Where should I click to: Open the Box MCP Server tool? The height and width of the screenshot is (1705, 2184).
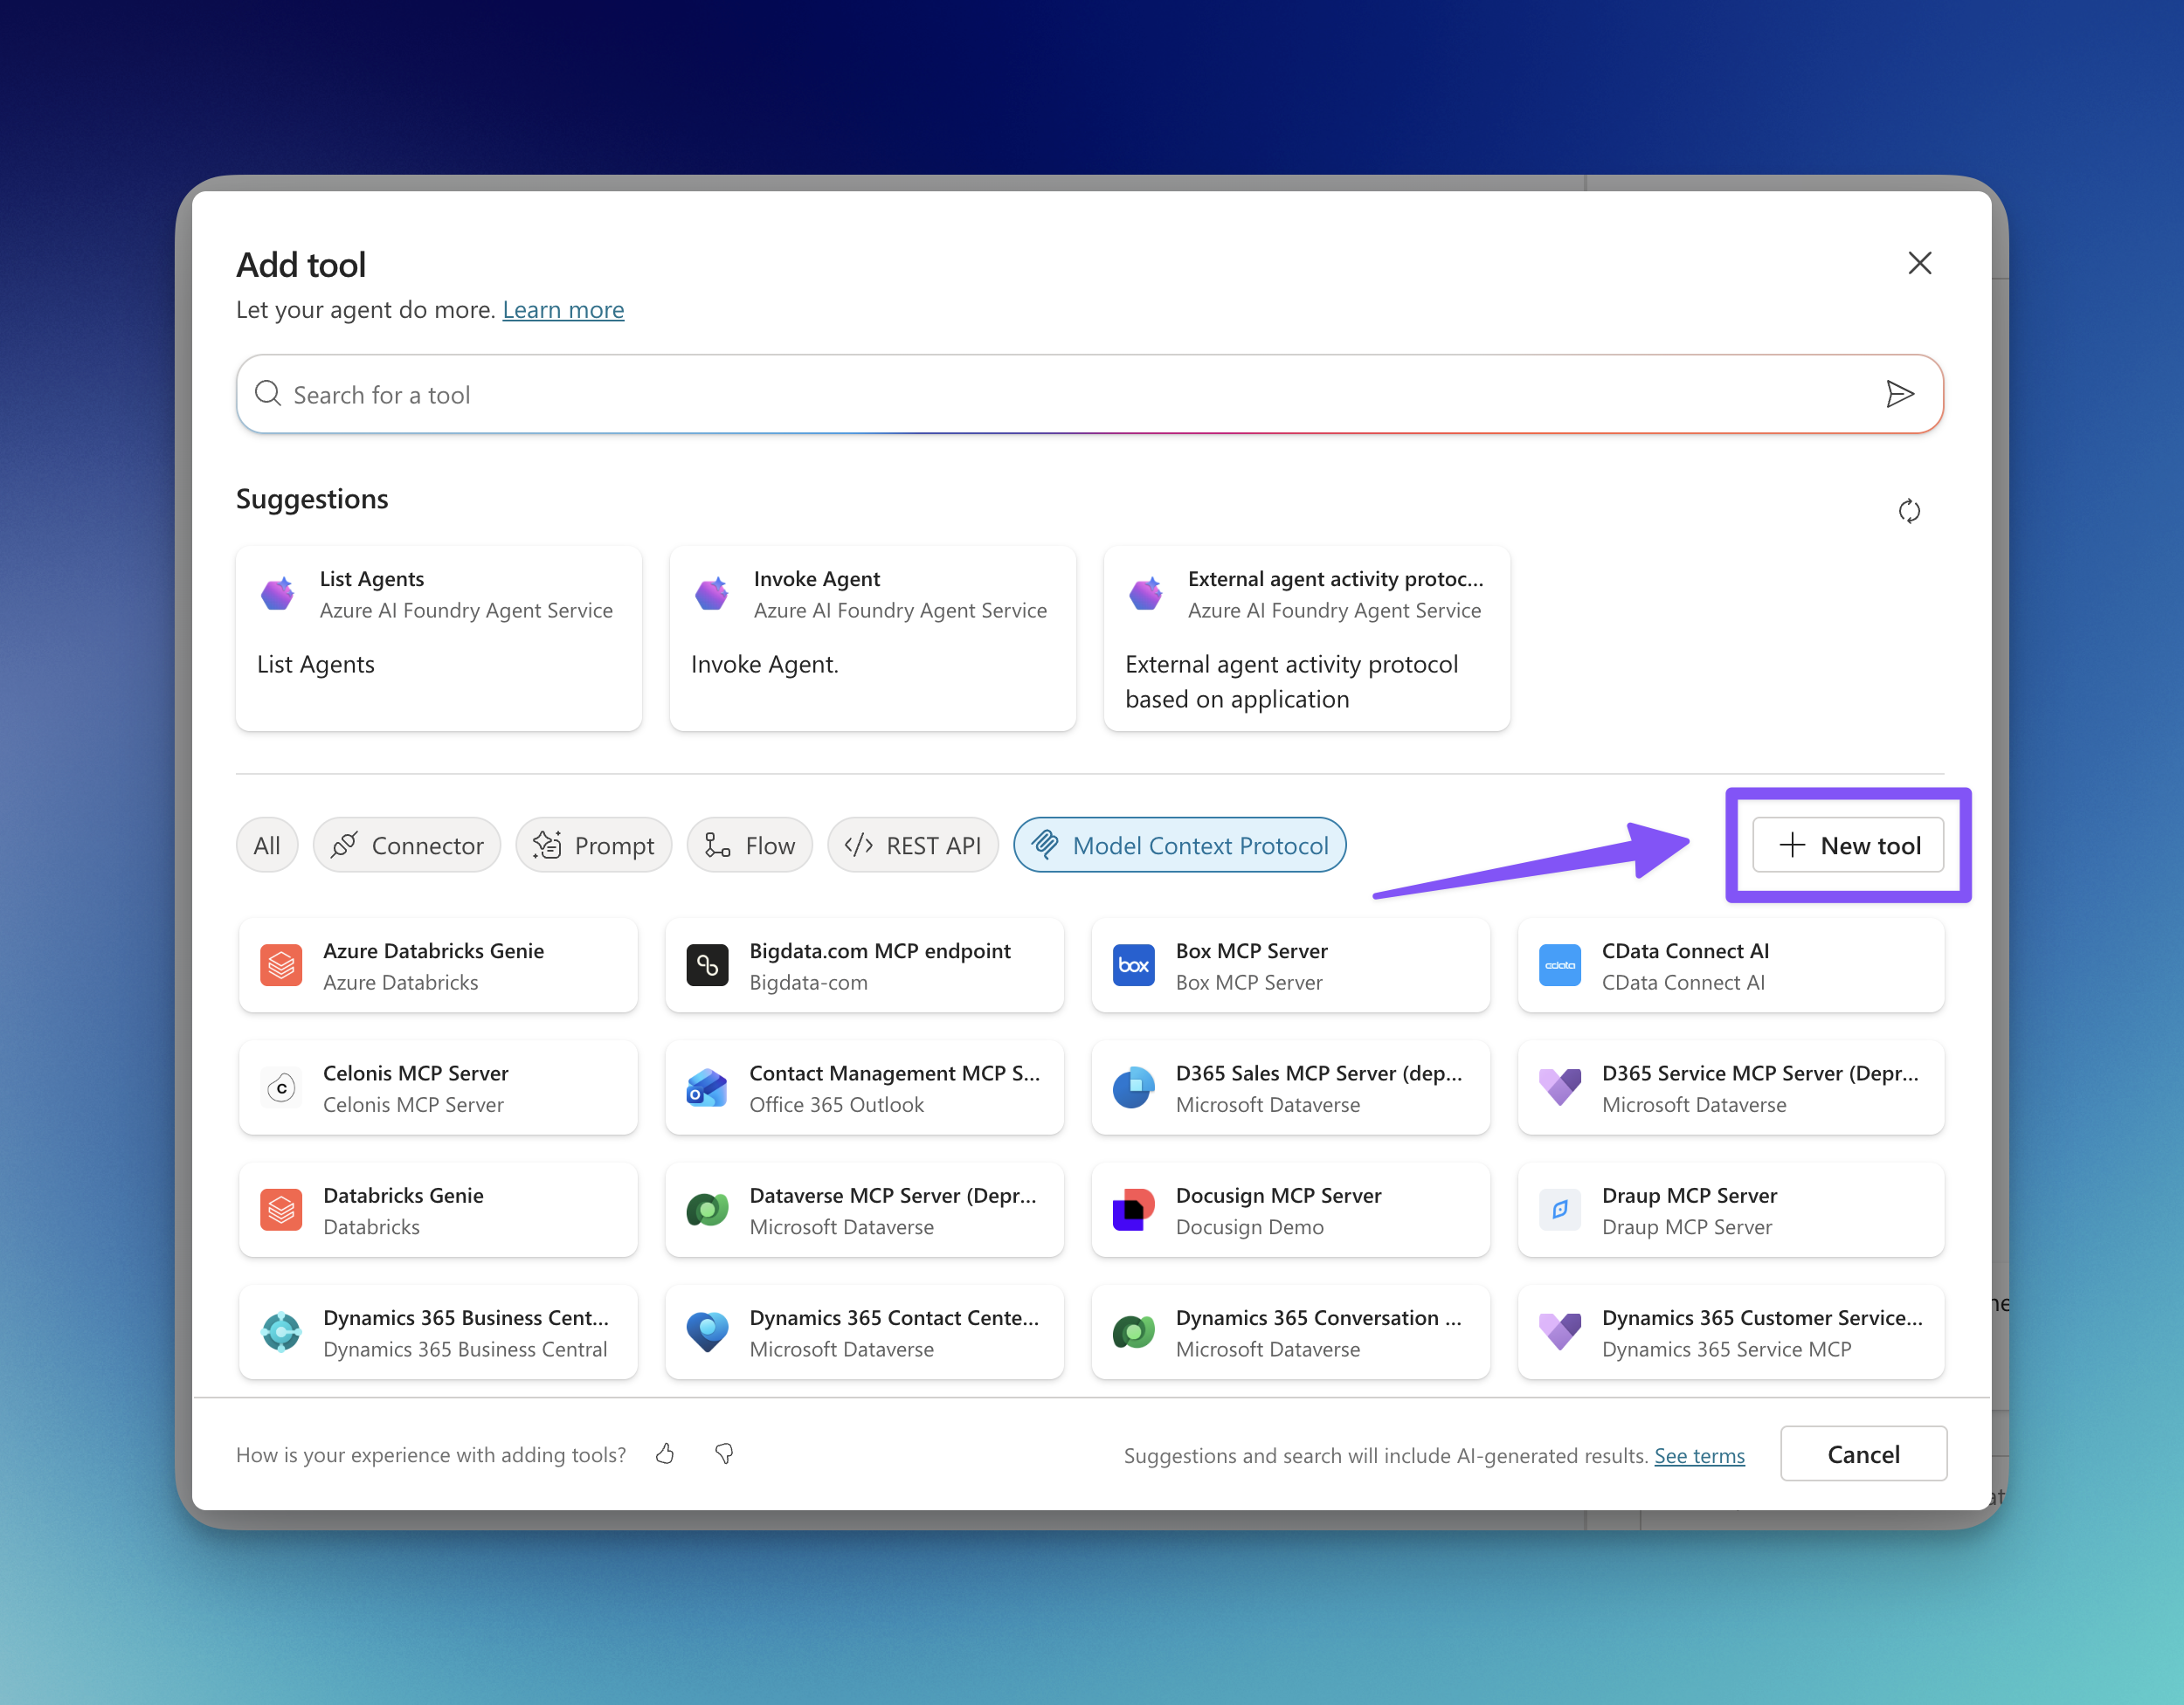(1290, 965)
